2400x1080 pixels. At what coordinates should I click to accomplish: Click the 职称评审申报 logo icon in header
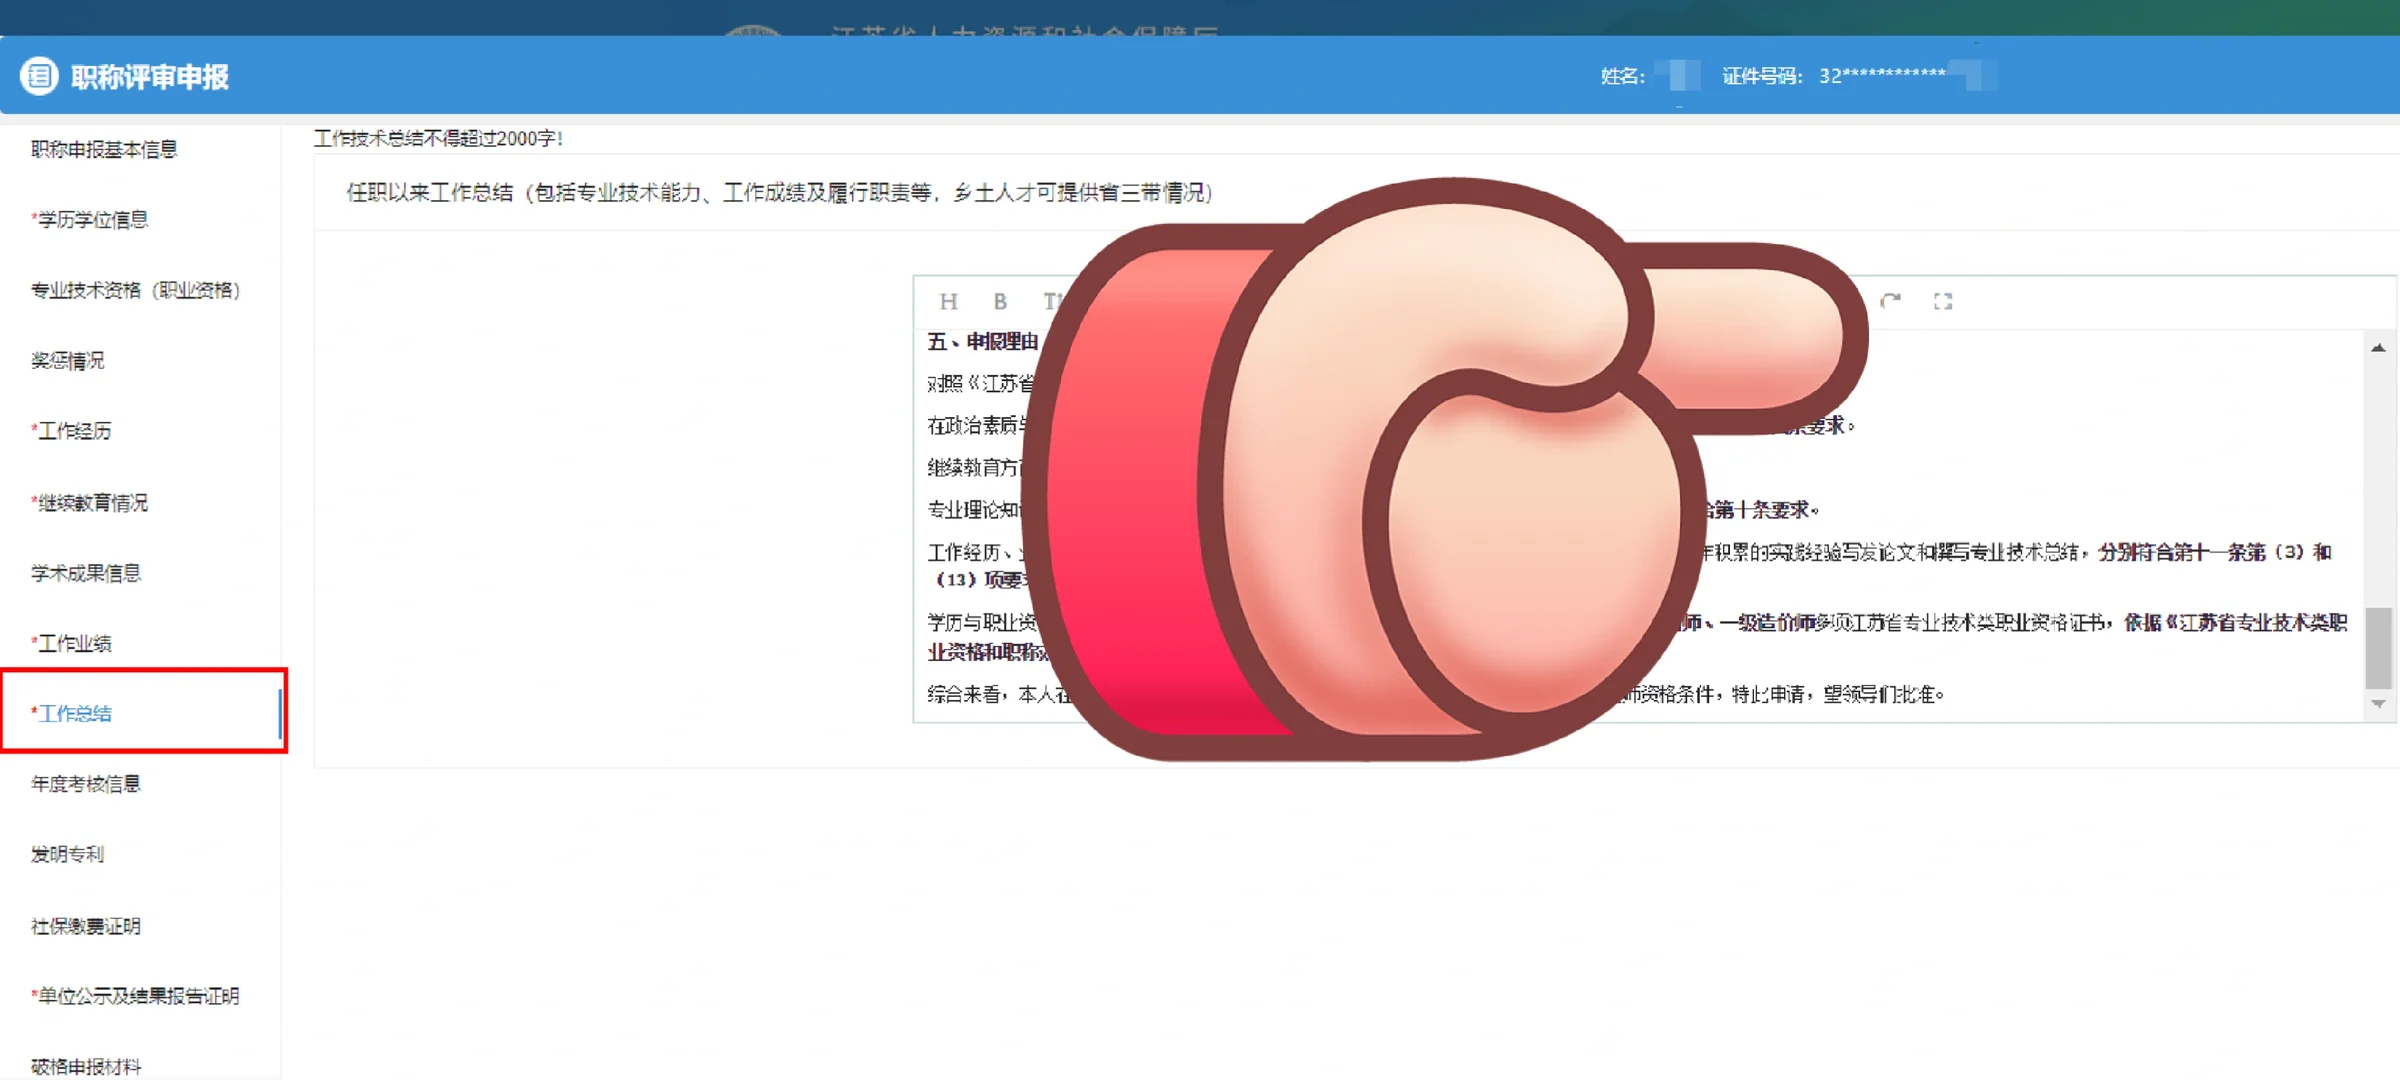(41, 76)
